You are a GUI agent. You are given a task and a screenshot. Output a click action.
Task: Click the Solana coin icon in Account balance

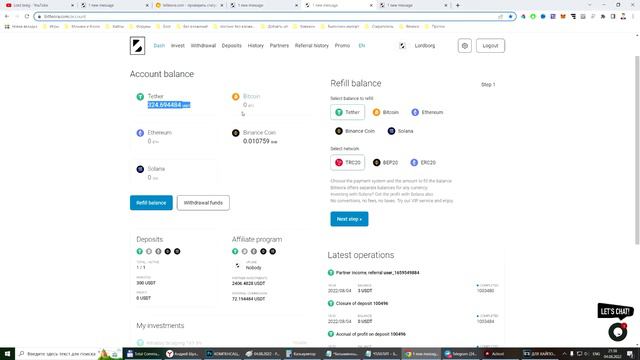coord(140,169)
